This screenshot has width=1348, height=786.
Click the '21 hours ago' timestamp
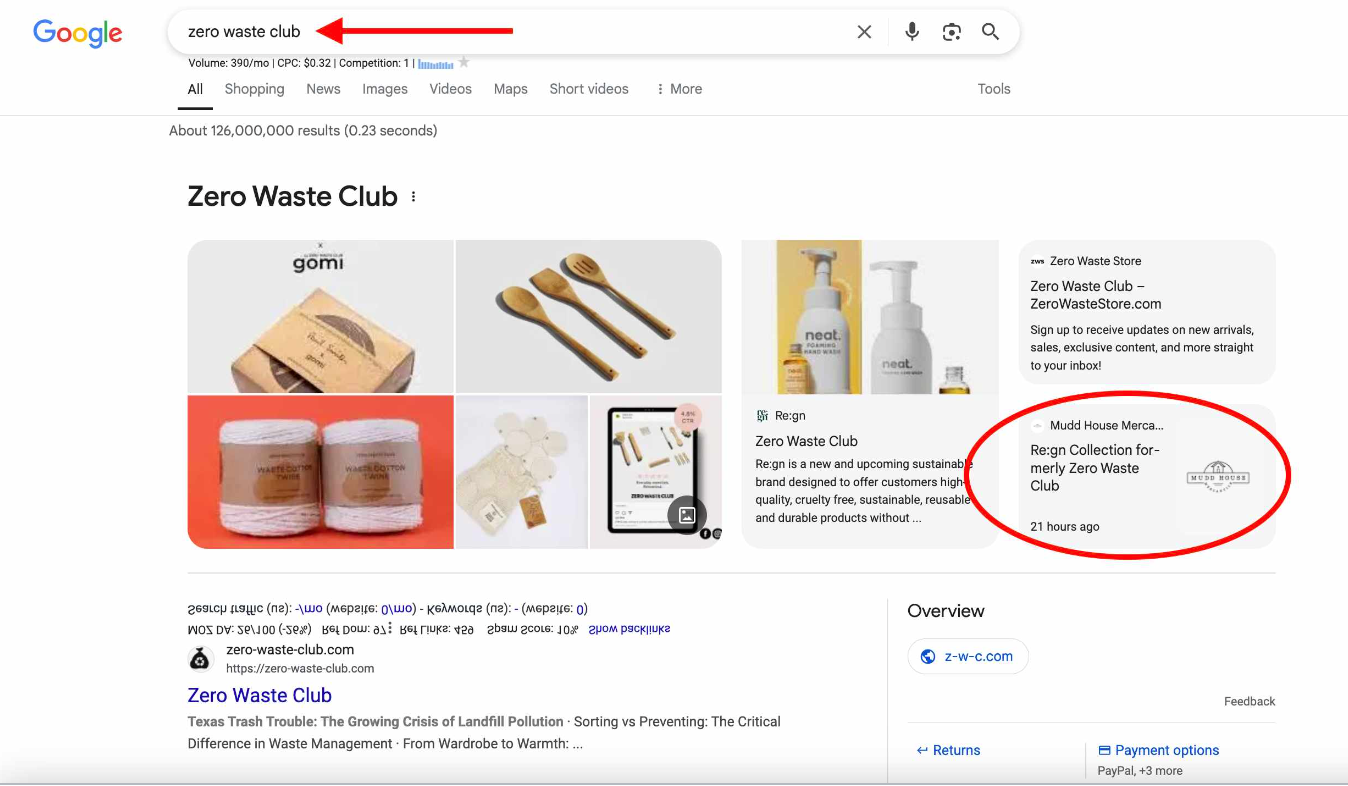point(1065,527)
